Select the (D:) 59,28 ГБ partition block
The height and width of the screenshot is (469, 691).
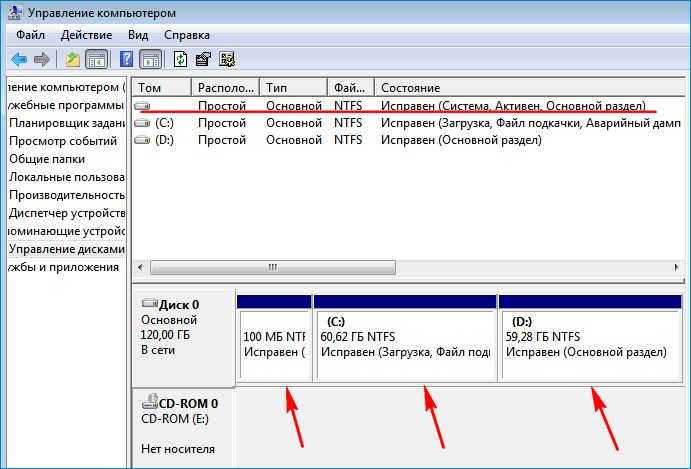click(591, 338)
